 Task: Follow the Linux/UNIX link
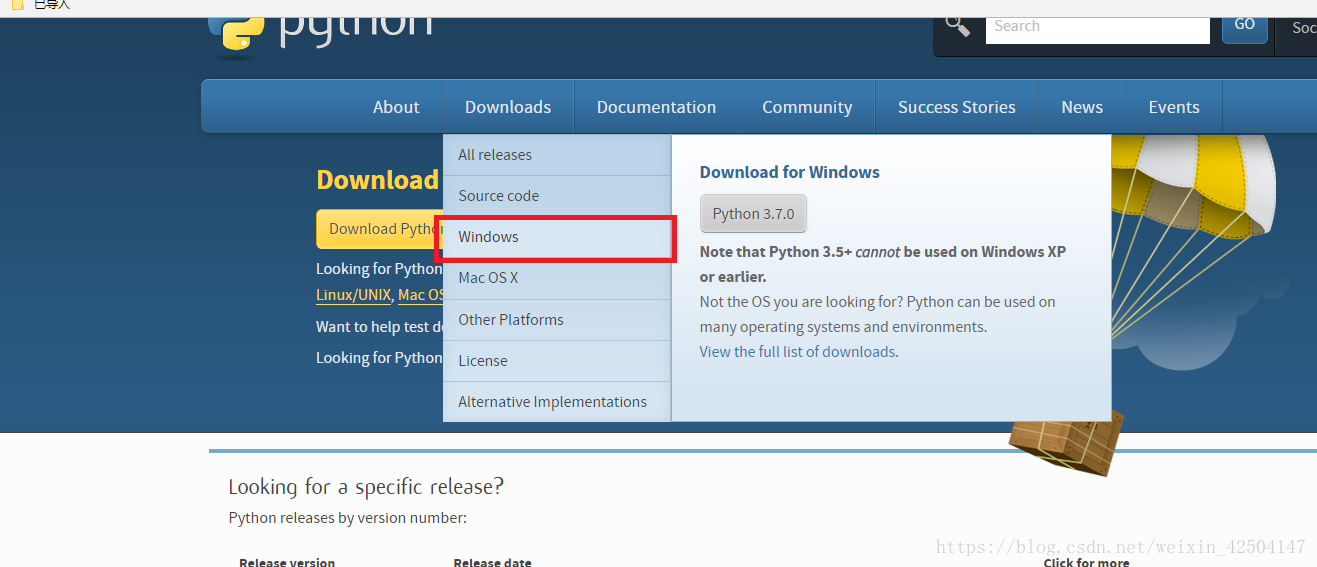coord(354,295)
